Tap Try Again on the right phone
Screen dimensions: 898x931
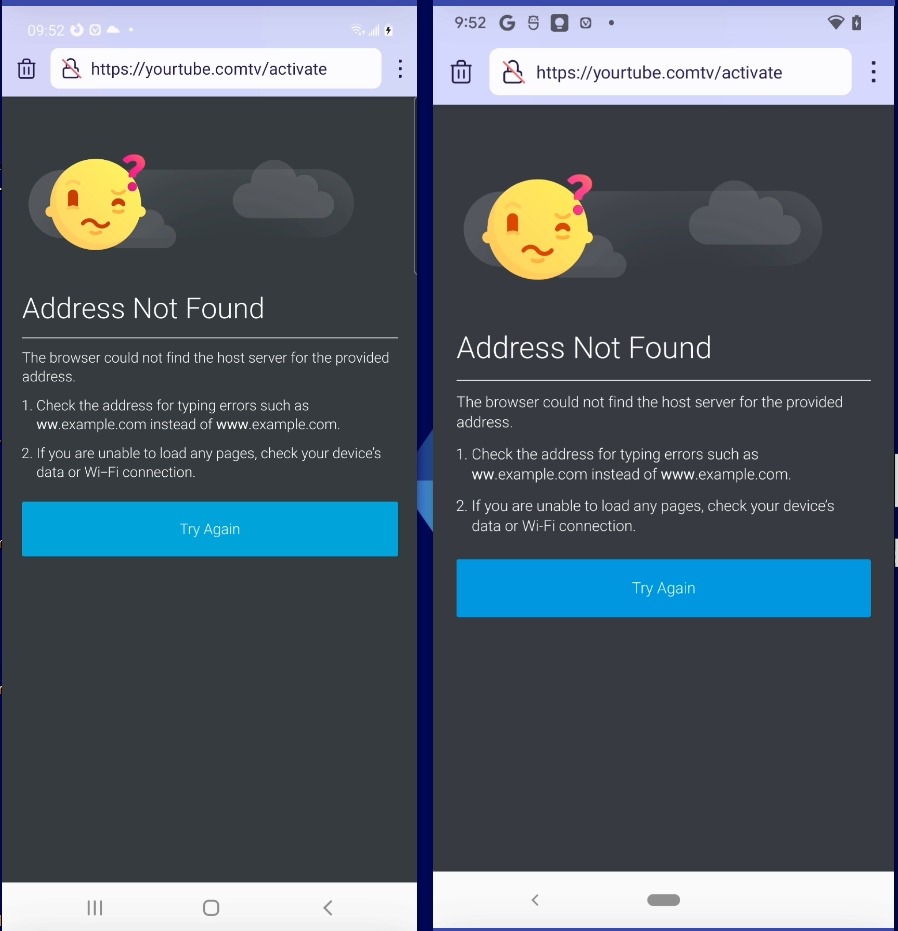(663, 588)
